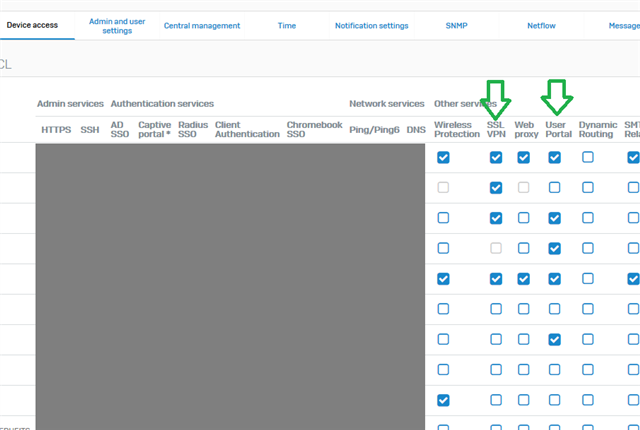
Task: Enable User Portal in the sixth row
Action: click(x=554, y=309)
